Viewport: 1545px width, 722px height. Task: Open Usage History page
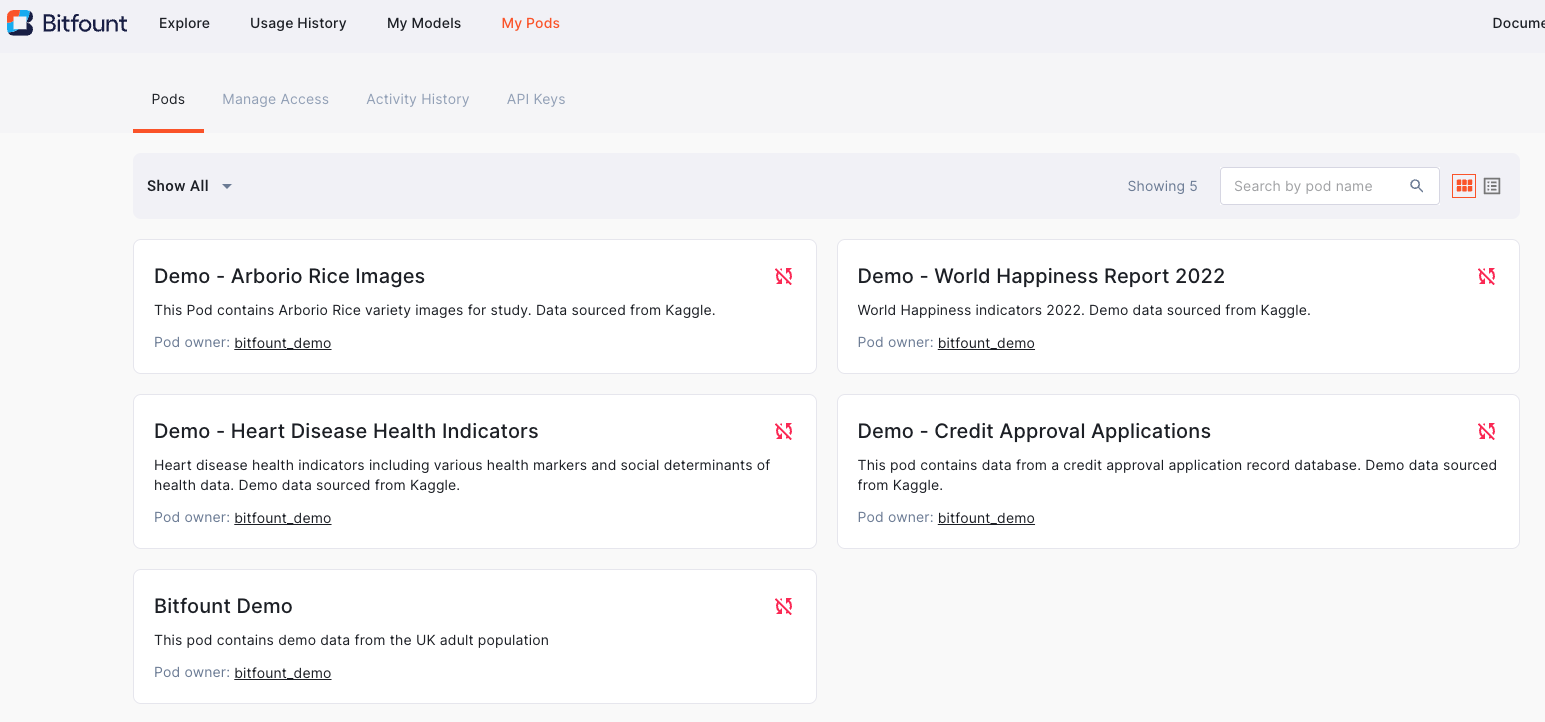(x=298, y=23)
